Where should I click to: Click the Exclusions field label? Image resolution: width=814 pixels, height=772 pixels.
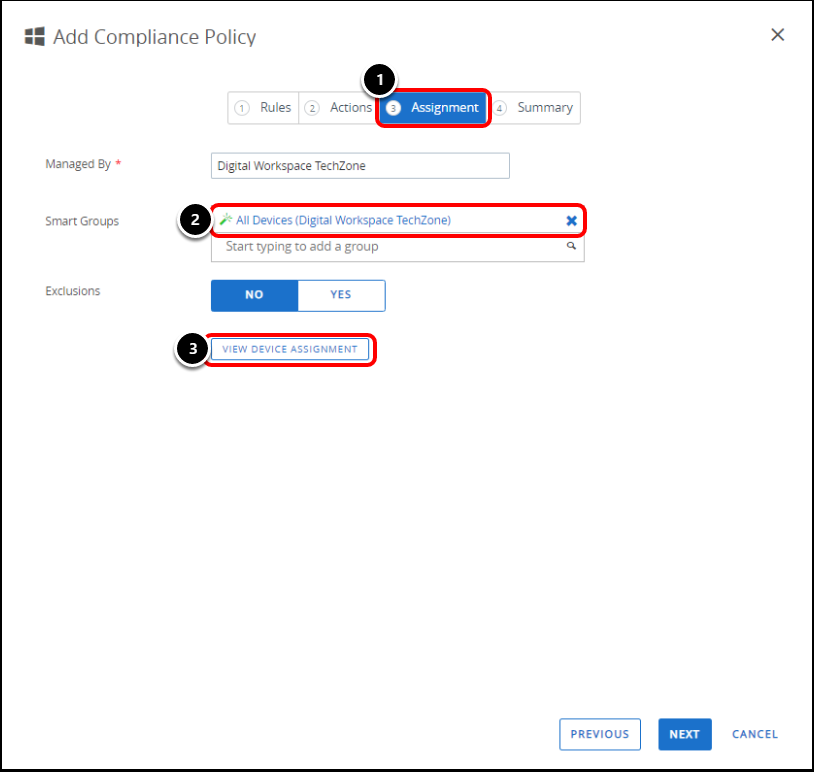pyautogui.click(x=73, y=291)
